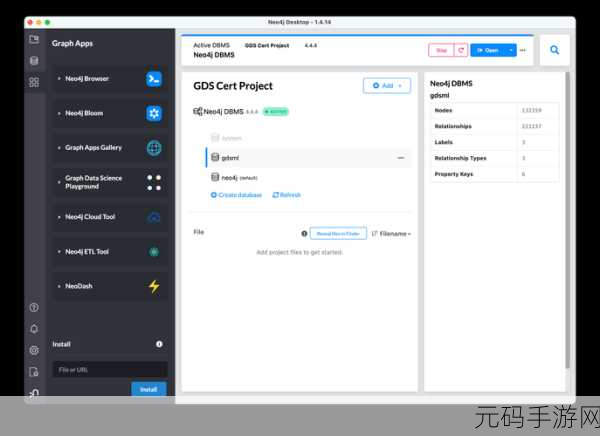The height and width of the screenshot is (436, 600).
Task: Click the gdsml database icon
Action: pos(215,157)
